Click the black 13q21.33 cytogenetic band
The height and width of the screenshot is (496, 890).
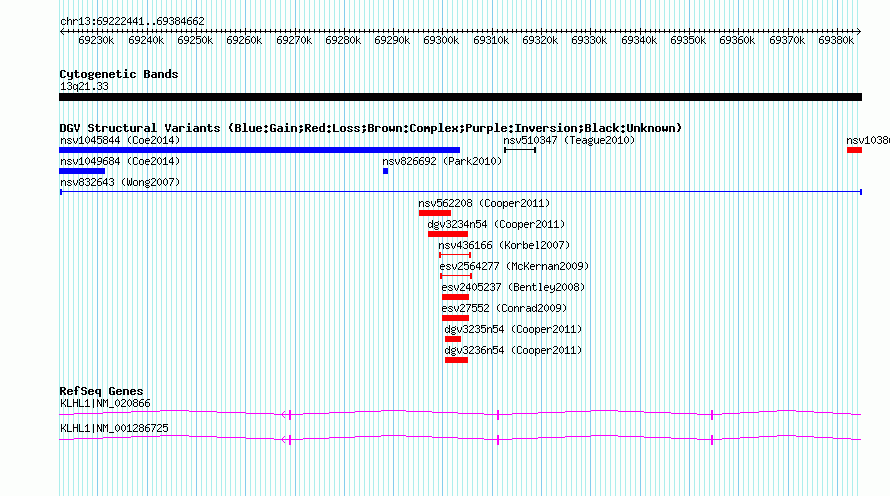(460, 98)
